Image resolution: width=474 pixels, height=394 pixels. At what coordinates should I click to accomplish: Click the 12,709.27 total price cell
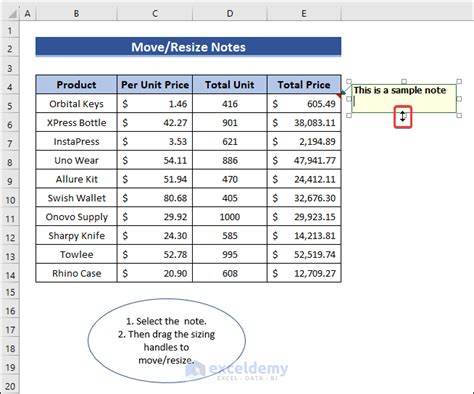point(304,273)
